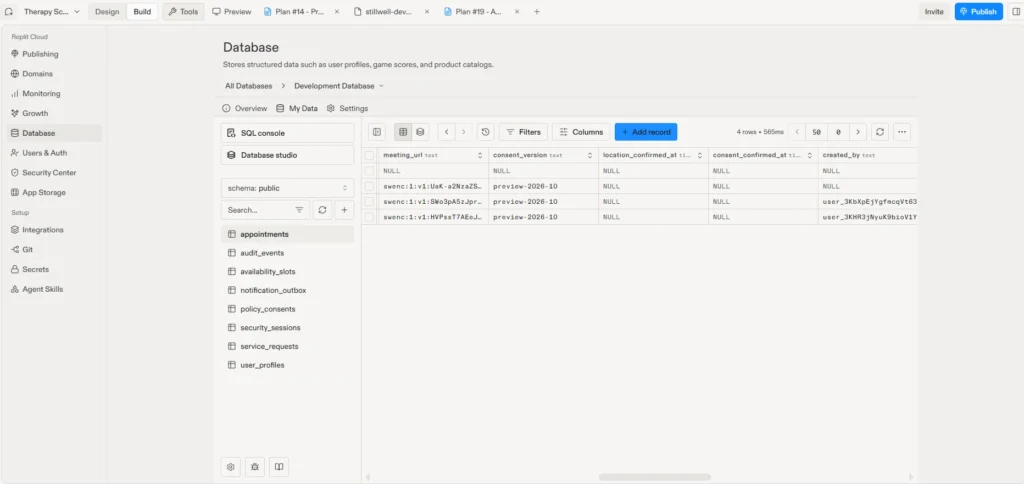Select Database in the sidebar
This screenshot has height=484, width=1024.
tap(52, 133)
